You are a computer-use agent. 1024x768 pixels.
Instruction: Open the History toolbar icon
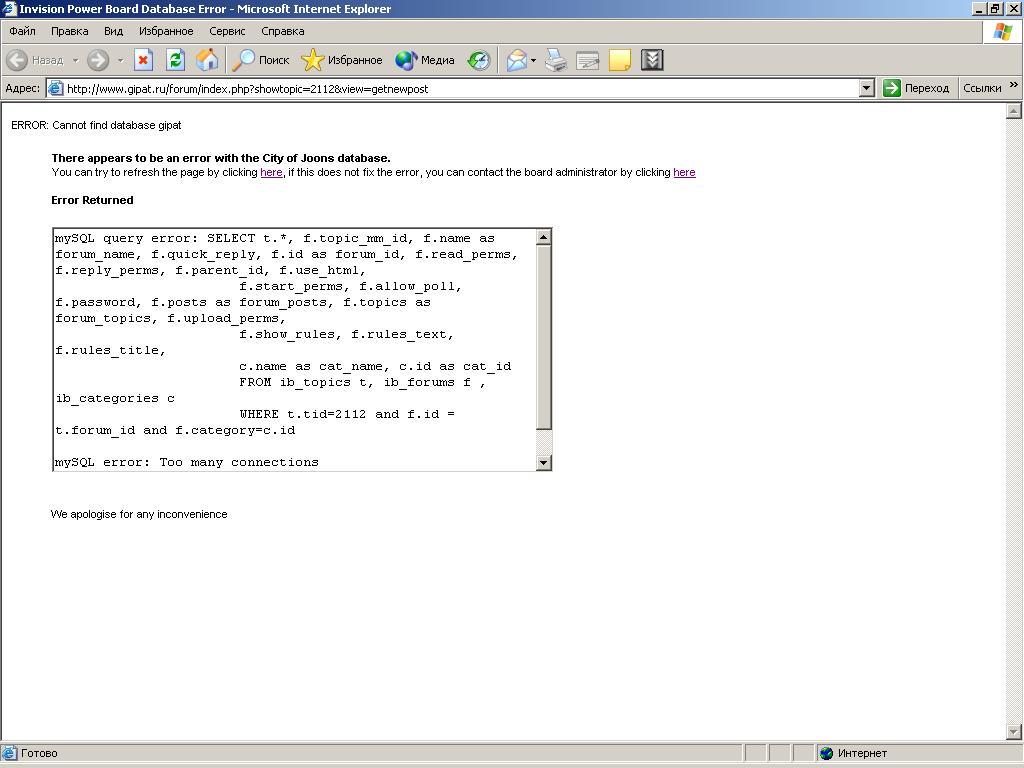479,60
